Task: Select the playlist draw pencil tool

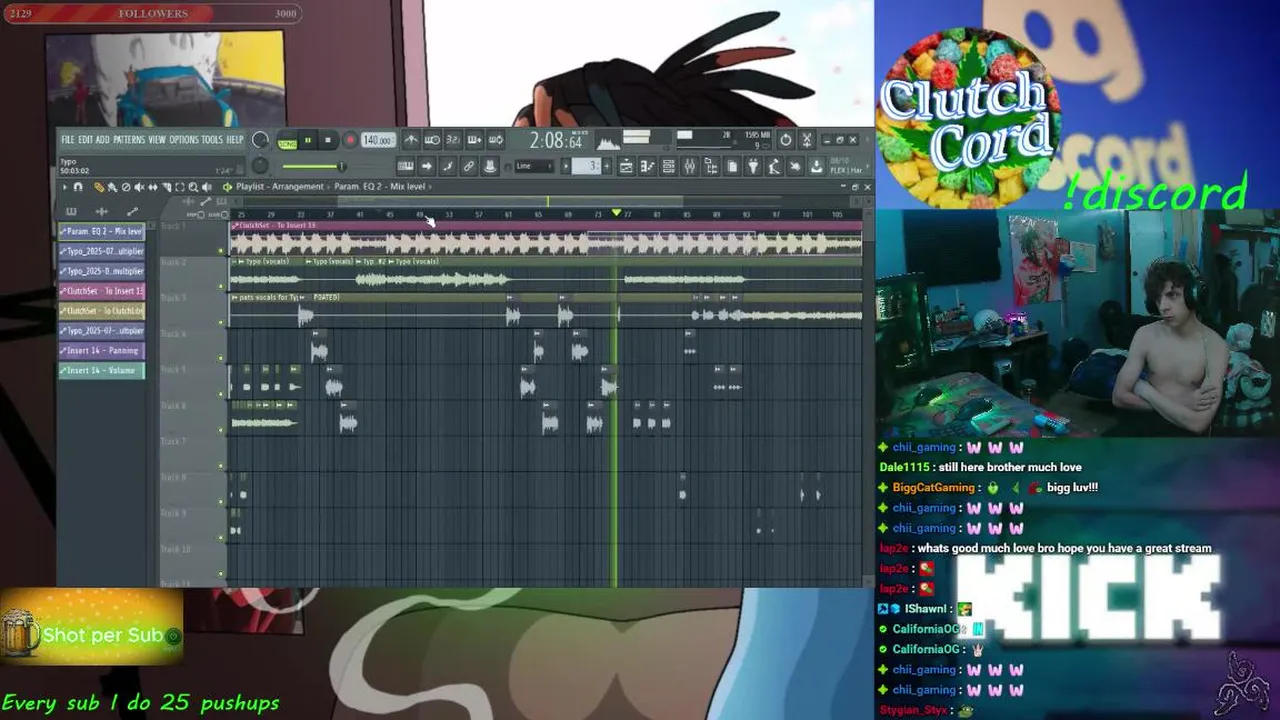Action: (99, 187)
